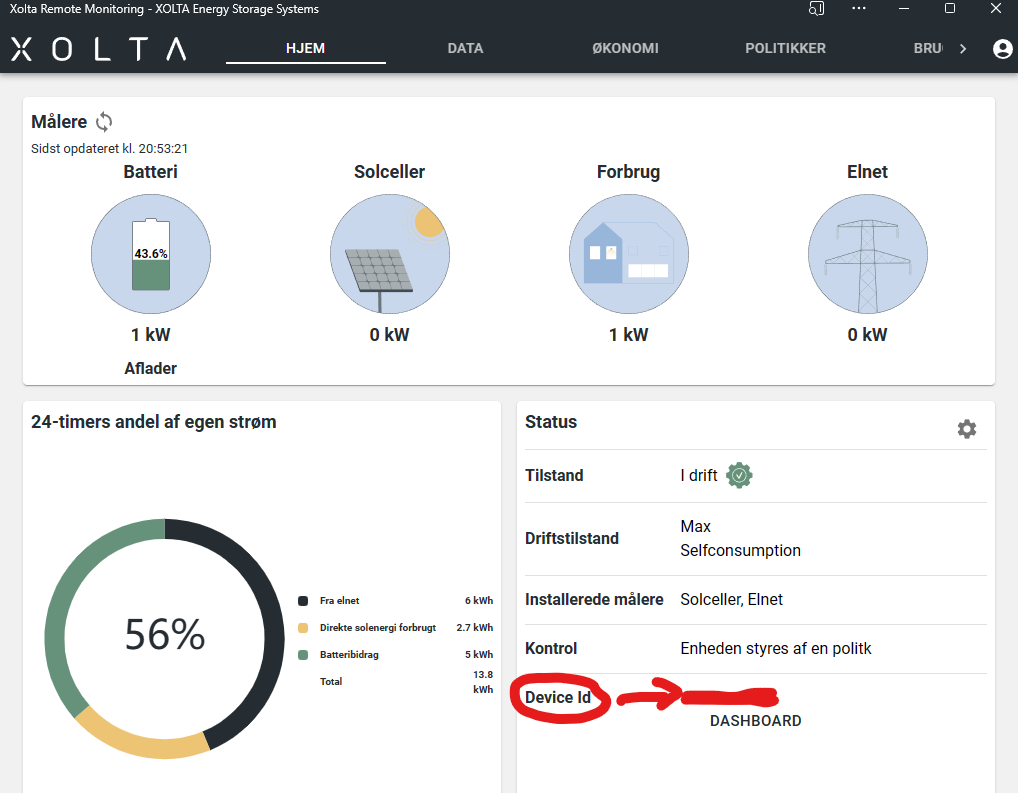This screenshot has height=793, width=1018.
Task: Click the 'Driftstilstand' label
Action: pos(571,538)
